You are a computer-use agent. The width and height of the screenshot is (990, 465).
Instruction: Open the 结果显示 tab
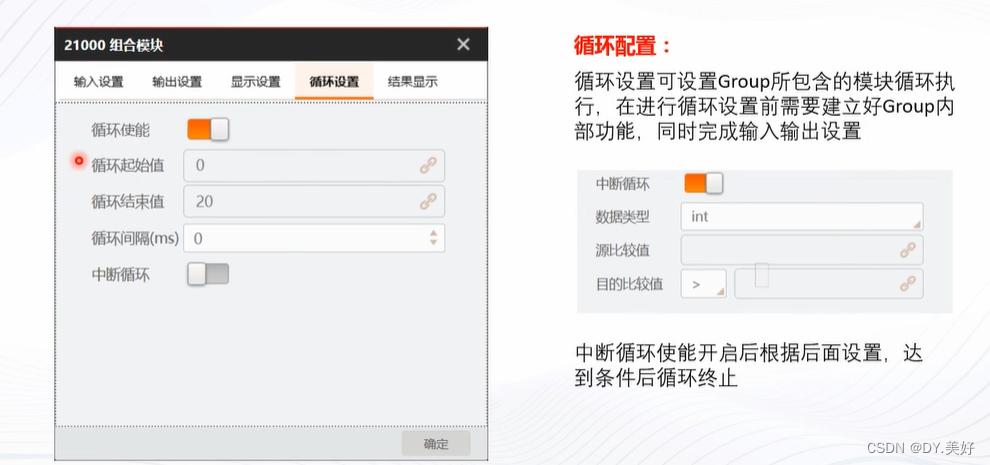coord(412,82)
